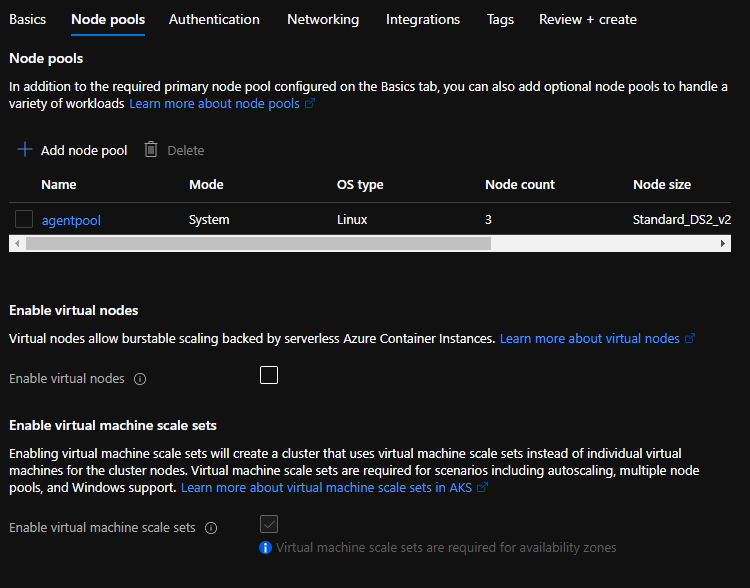Click info icon beside Enable virtual machine scale sets
The height and width of the screenshot is (588, 750).
pyautogui.click(x=211, y=528)
